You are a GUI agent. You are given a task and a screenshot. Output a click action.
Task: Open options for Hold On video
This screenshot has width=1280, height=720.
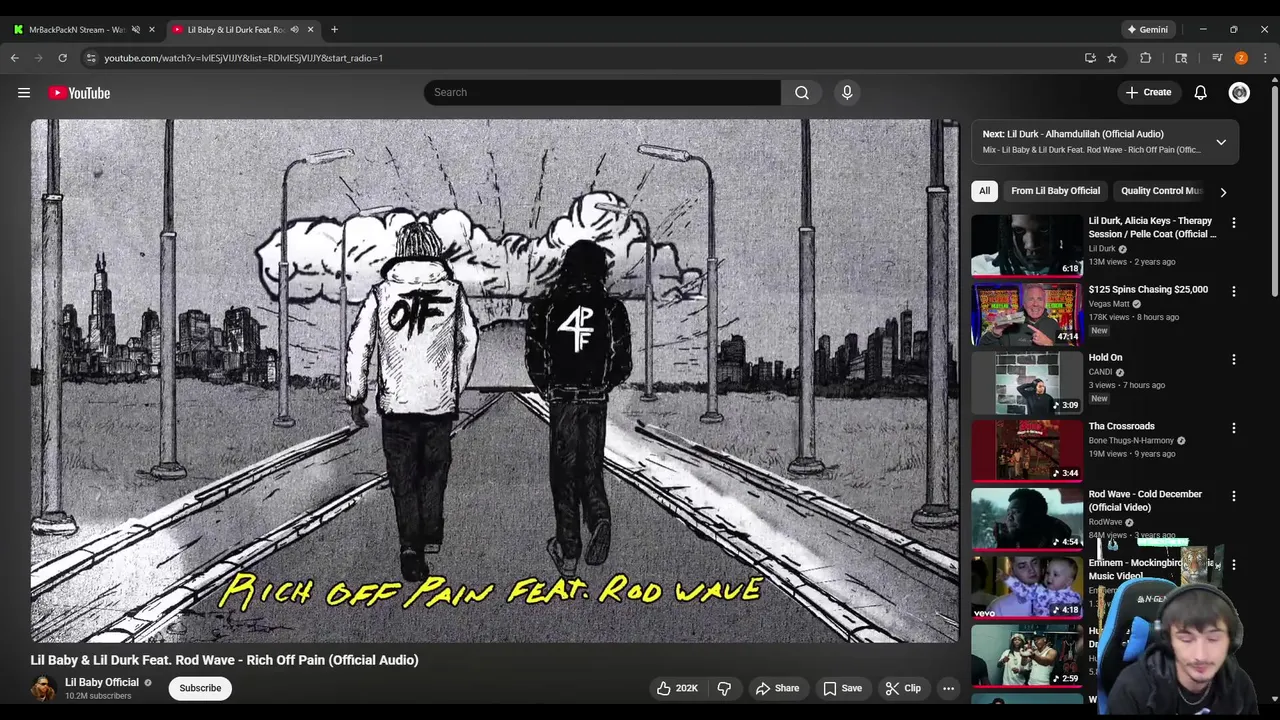tap(1233, 359)
